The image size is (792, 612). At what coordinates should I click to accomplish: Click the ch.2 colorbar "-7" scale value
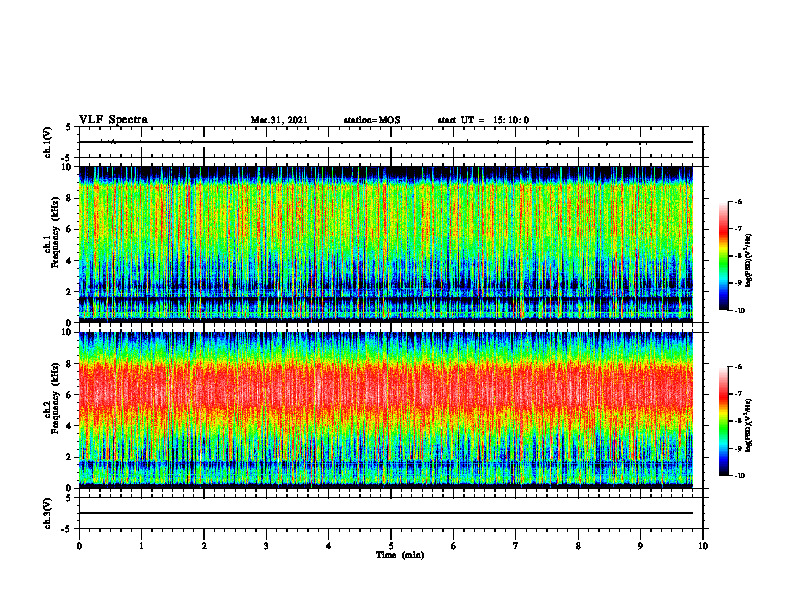pyautogui.click(x=738, y=394)
